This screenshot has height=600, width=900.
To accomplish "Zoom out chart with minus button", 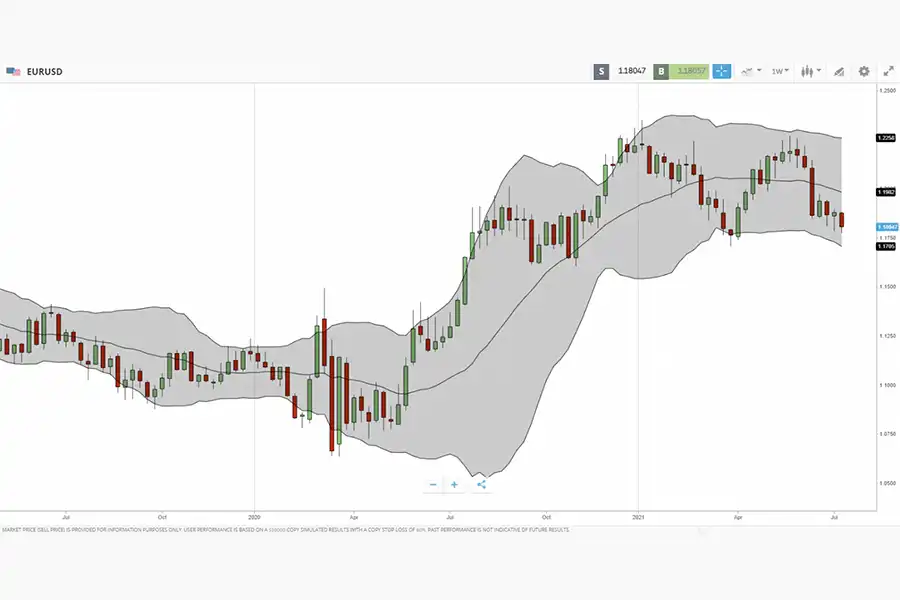I will 433,485.
